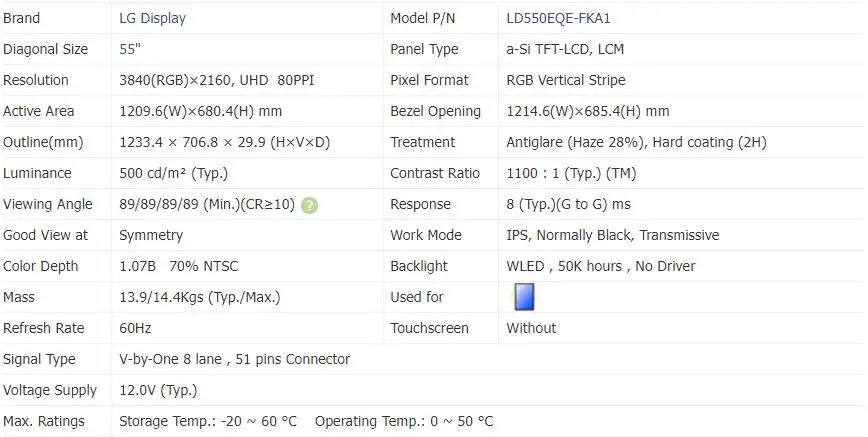Click the 12.0V voltage supply value
Viewport: 868px width, 437px height.
[158, 390]
